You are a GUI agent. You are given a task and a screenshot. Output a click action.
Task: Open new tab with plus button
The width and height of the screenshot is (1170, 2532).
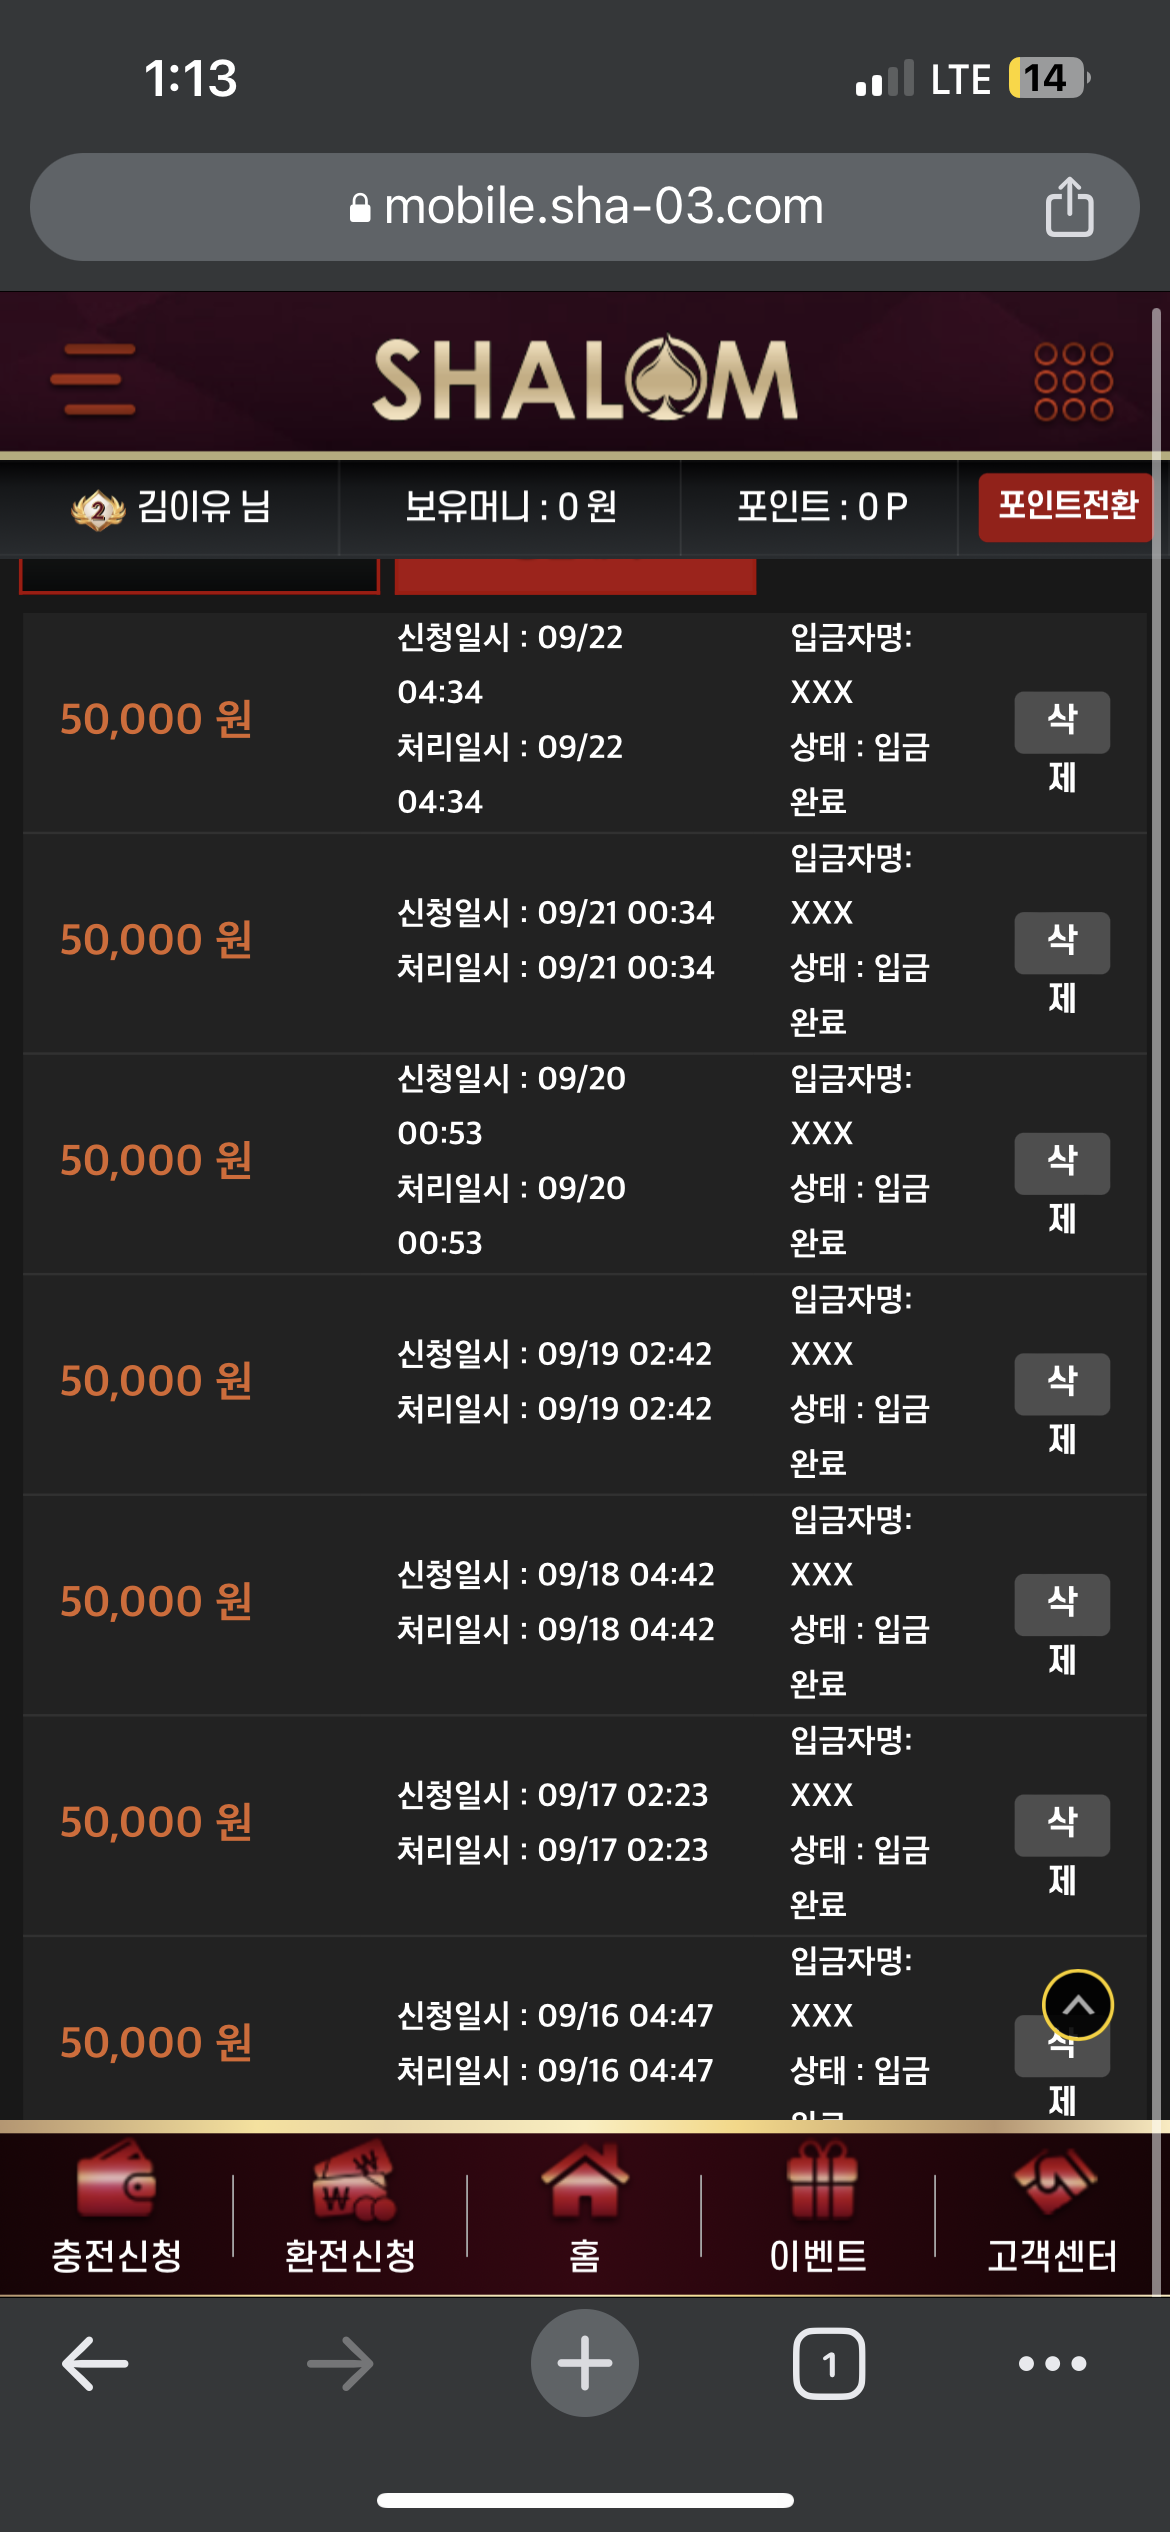[x=585, y=2363]
